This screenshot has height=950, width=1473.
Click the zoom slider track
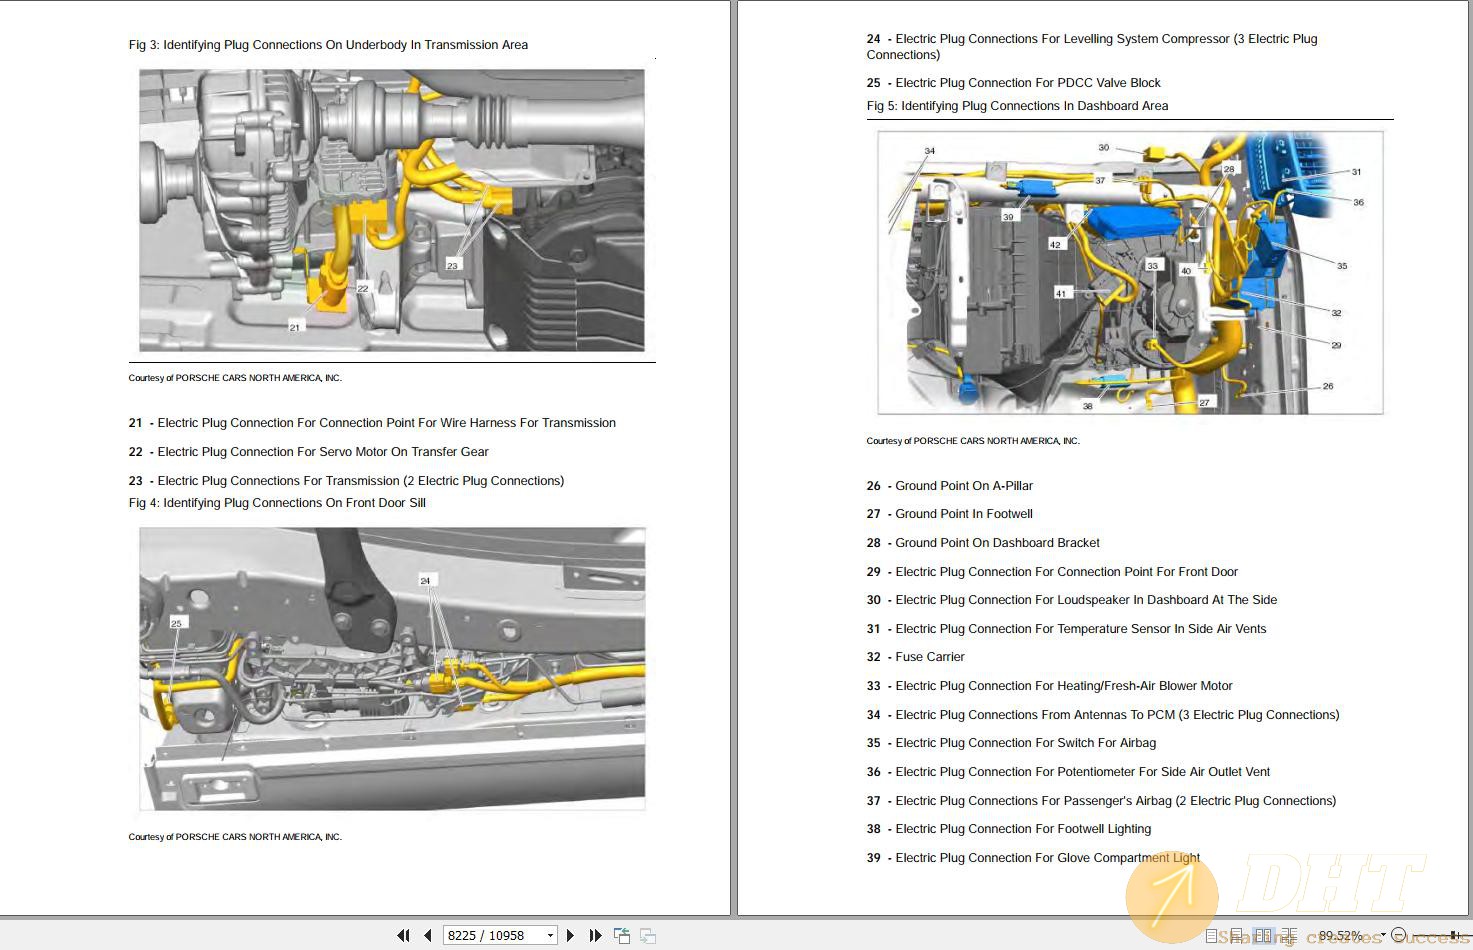click(1442, 935)
